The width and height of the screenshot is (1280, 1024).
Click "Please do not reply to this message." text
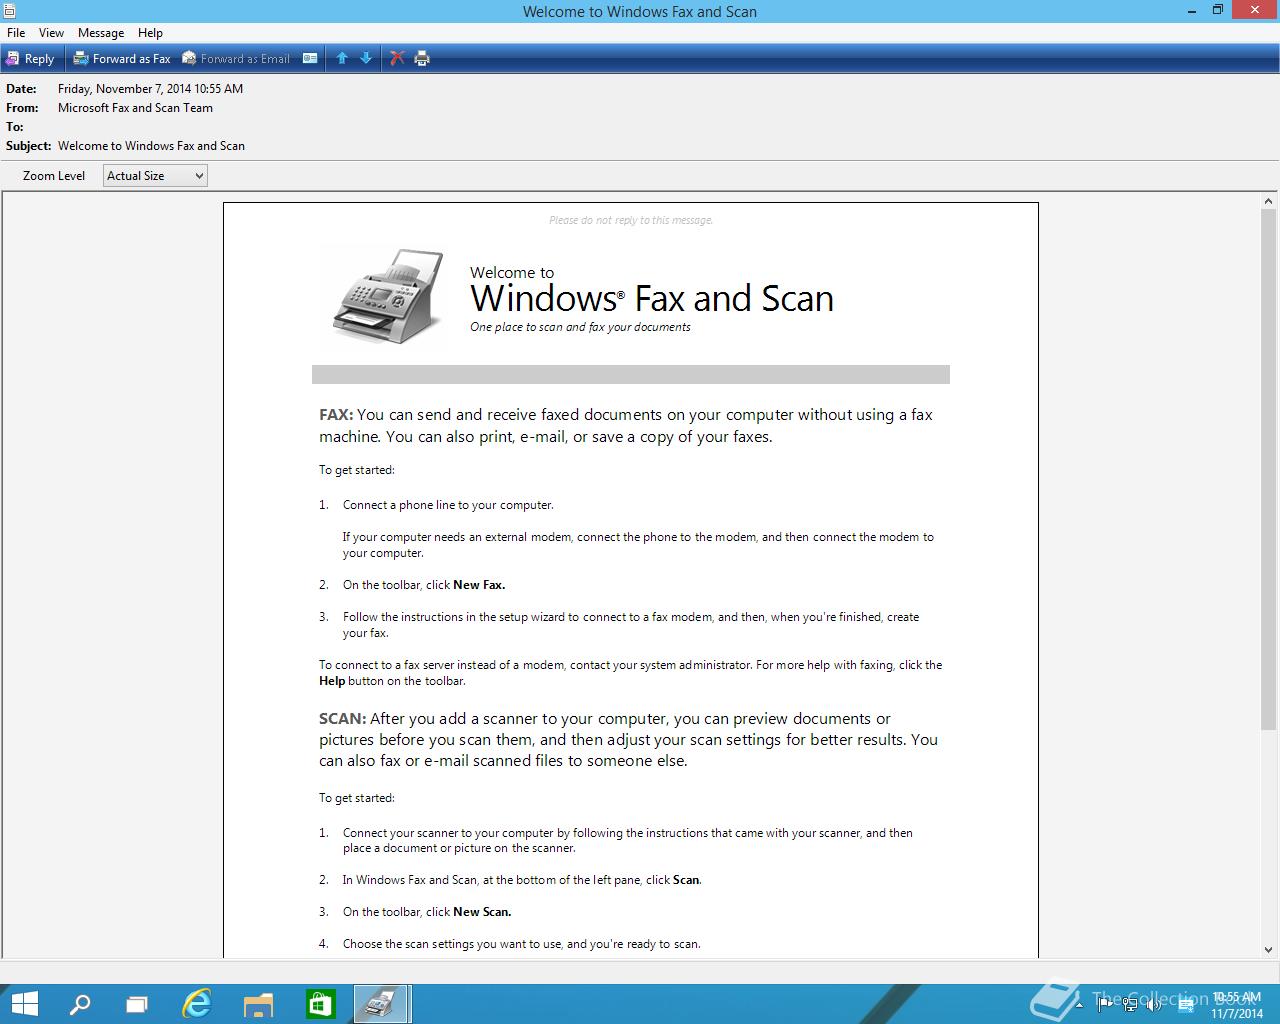click(x=631, y=220)
